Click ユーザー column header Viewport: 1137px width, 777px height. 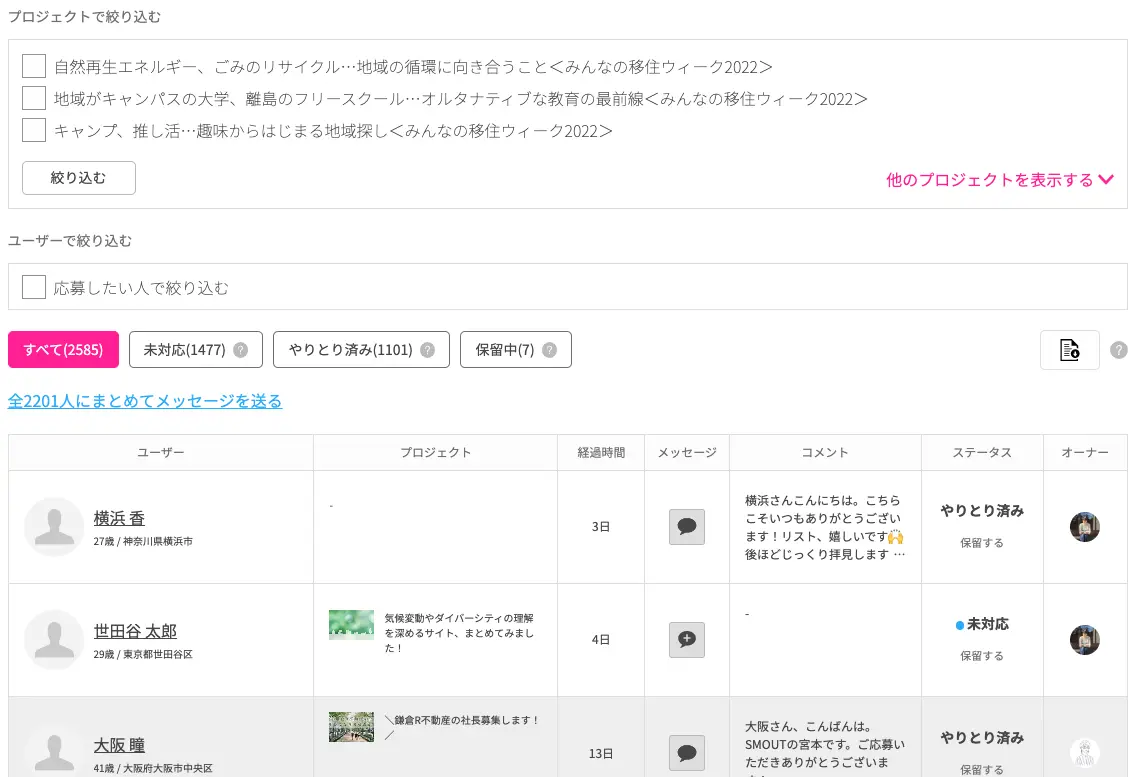click(161, 452)
